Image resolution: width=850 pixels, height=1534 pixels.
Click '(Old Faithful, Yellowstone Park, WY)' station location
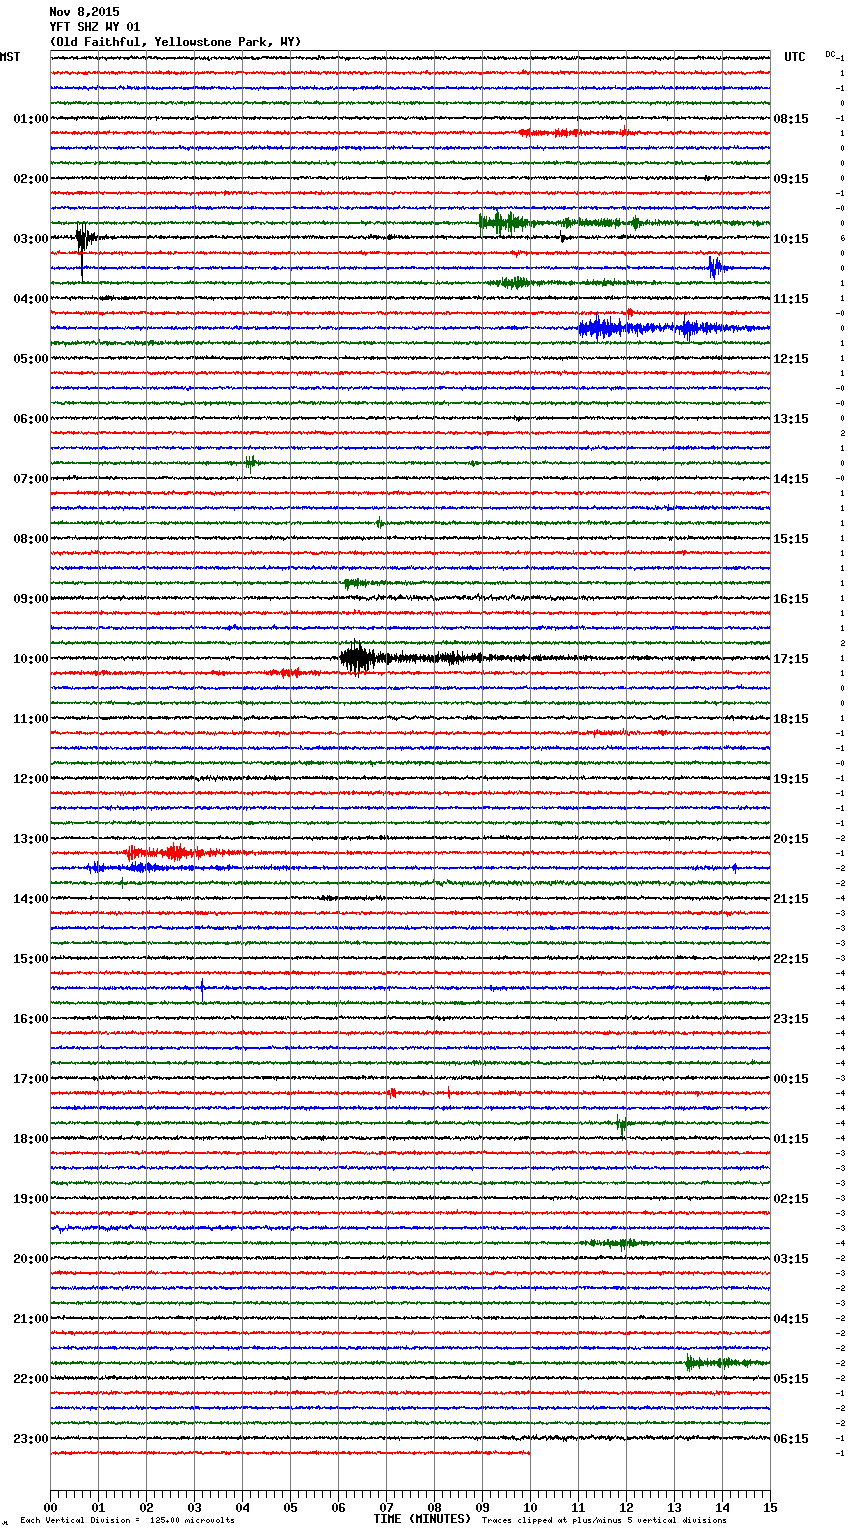175,42
